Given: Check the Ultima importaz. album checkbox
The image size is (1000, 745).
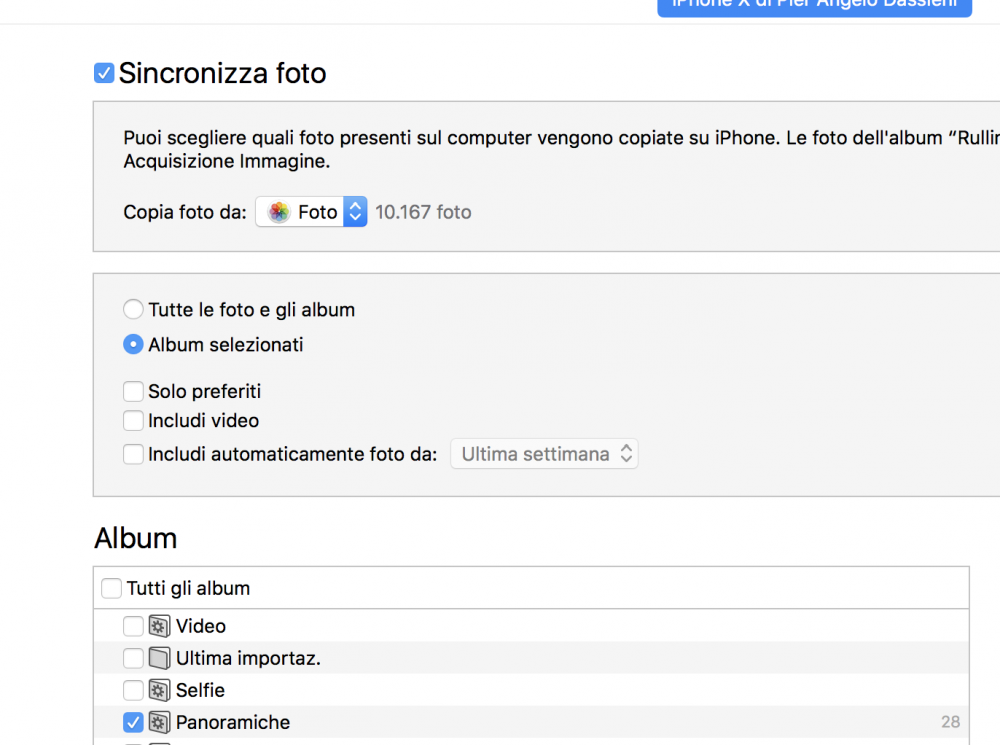Looking at the screenshot, I should tap(133, 658).
